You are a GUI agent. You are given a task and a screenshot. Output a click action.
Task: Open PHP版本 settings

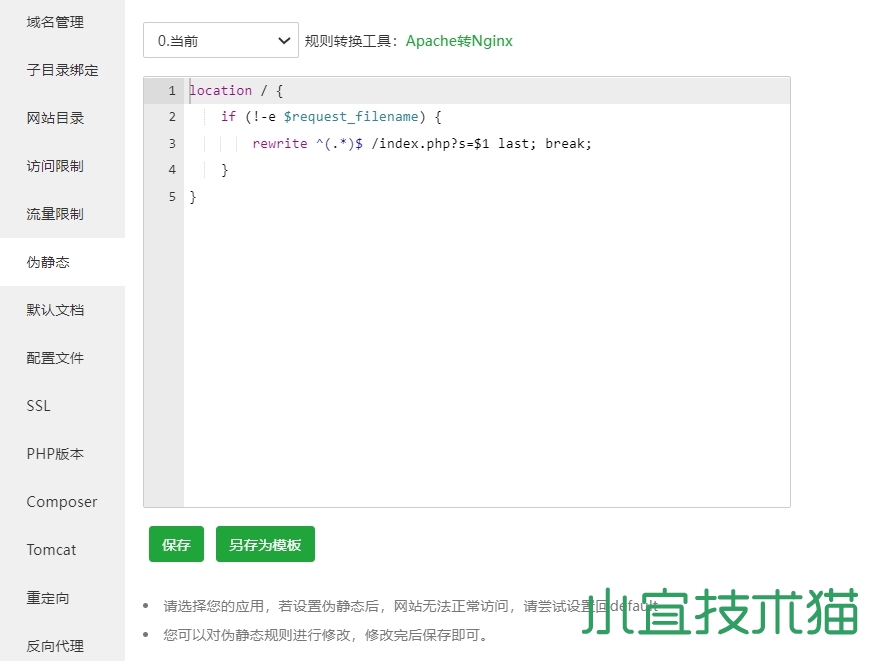[55, 454]
